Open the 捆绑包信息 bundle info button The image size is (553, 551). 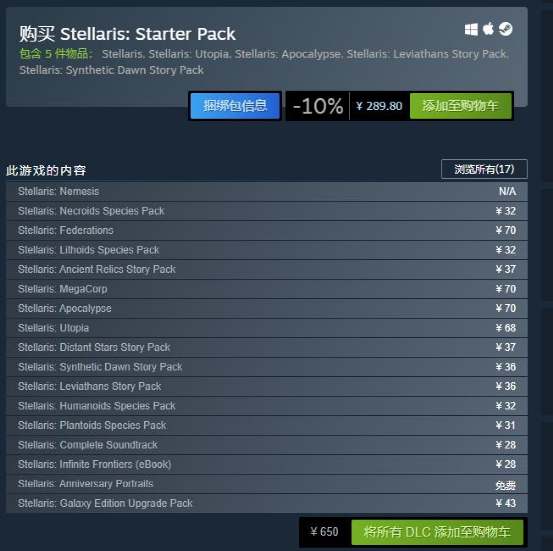[235, 106]
